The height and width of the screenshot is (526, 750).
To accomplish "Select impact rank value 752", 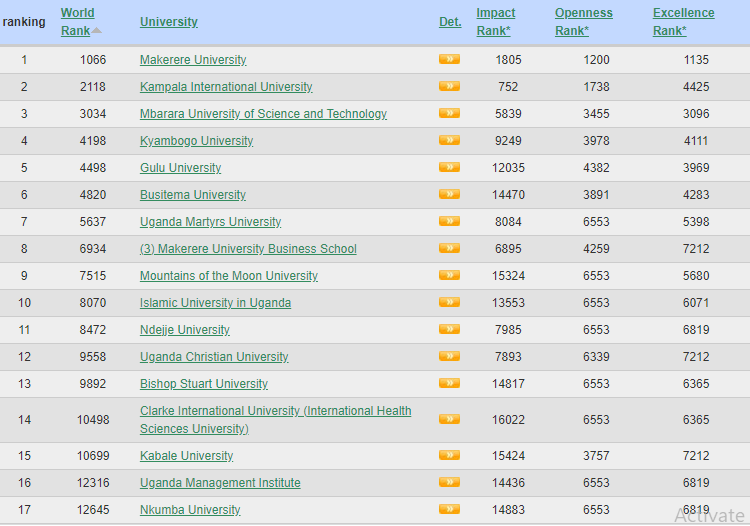I will click(508, 87).
